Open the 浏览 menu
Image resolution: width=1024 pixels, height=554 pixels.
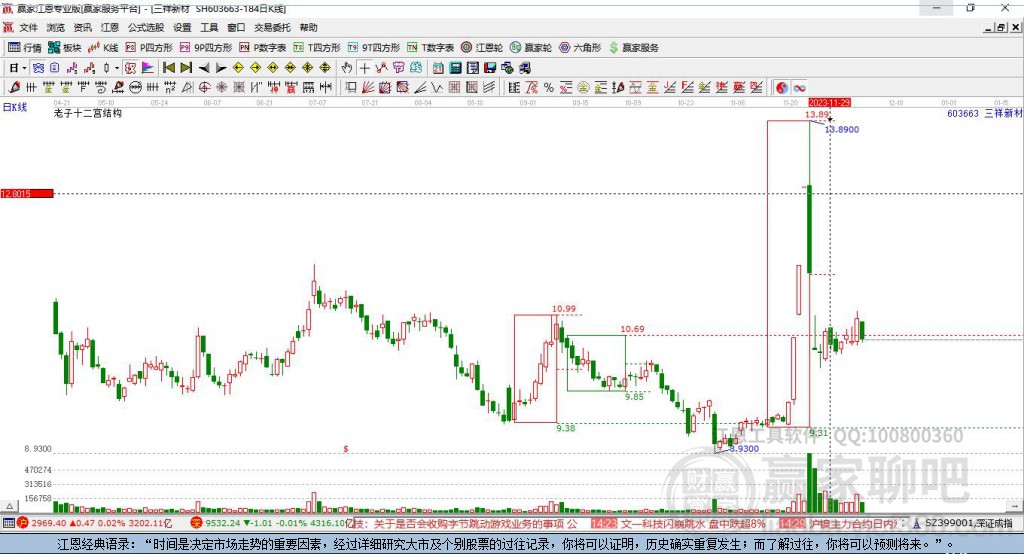pyautogui.click(x=56, y=27)
